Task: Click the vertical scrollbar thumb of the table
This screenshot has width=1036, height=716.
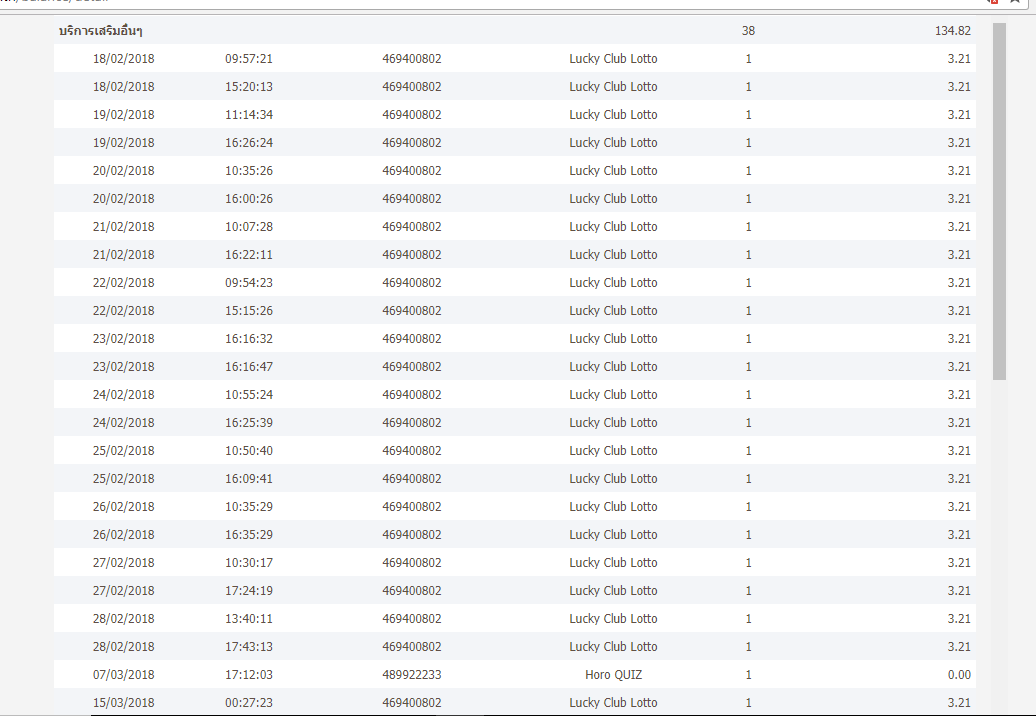Action: click(x=999, y=201)
